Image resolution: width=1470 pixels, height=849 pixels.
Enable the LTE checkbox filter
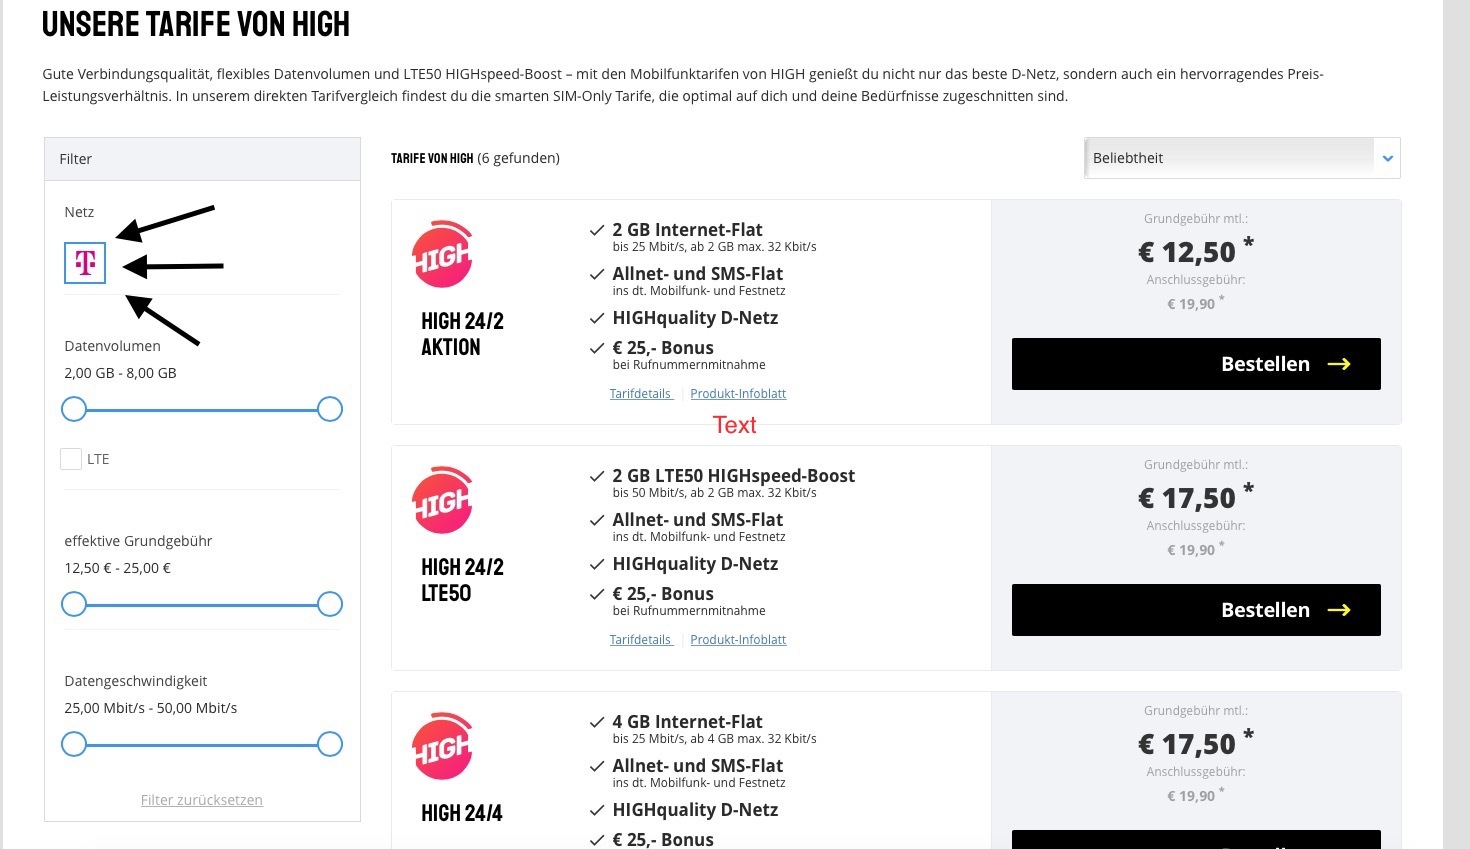click(x=71, y=459)
